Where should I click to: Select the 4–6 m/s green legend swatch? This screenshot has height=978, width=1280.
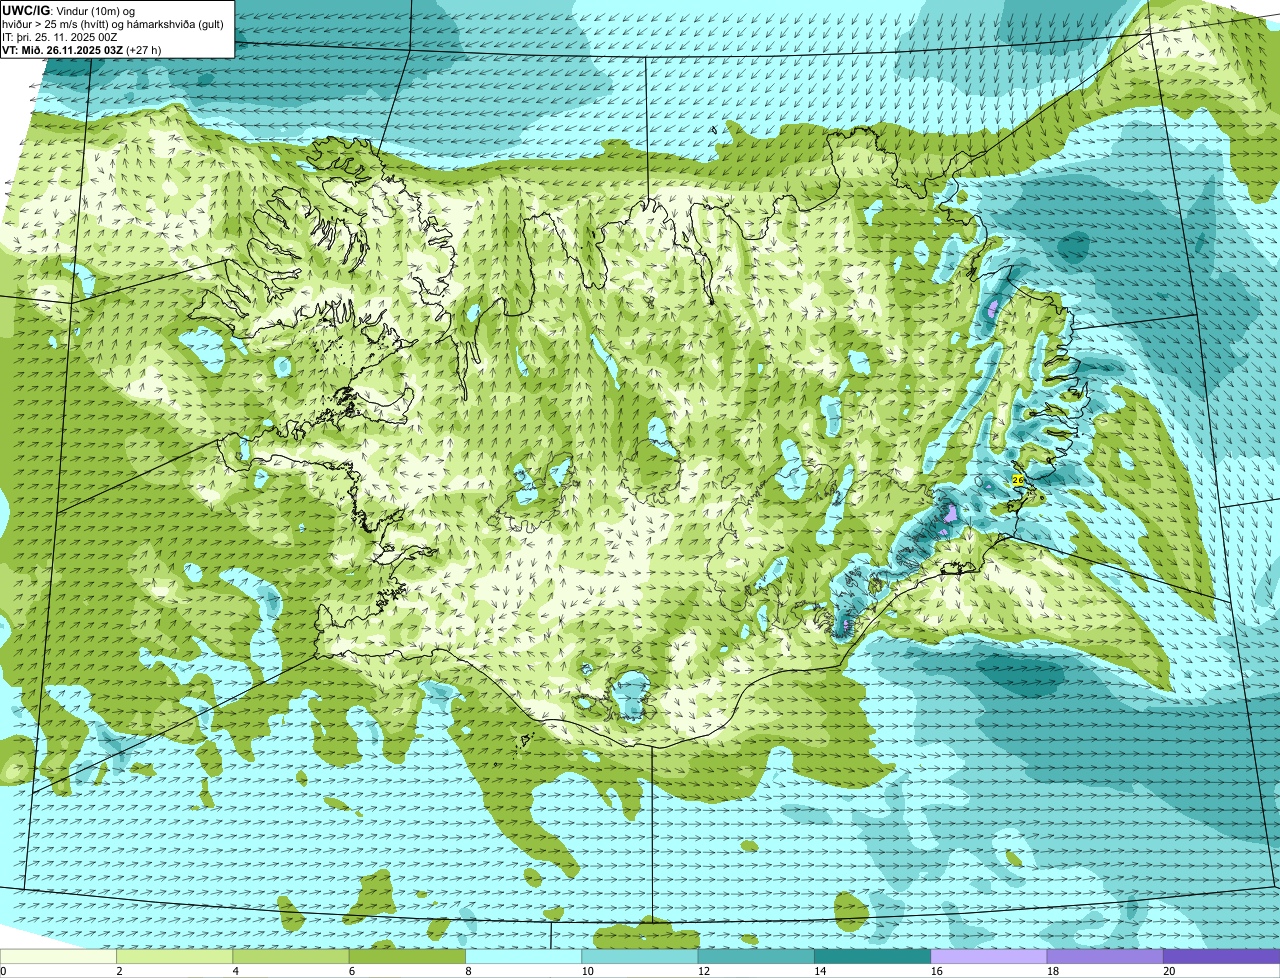291,956
